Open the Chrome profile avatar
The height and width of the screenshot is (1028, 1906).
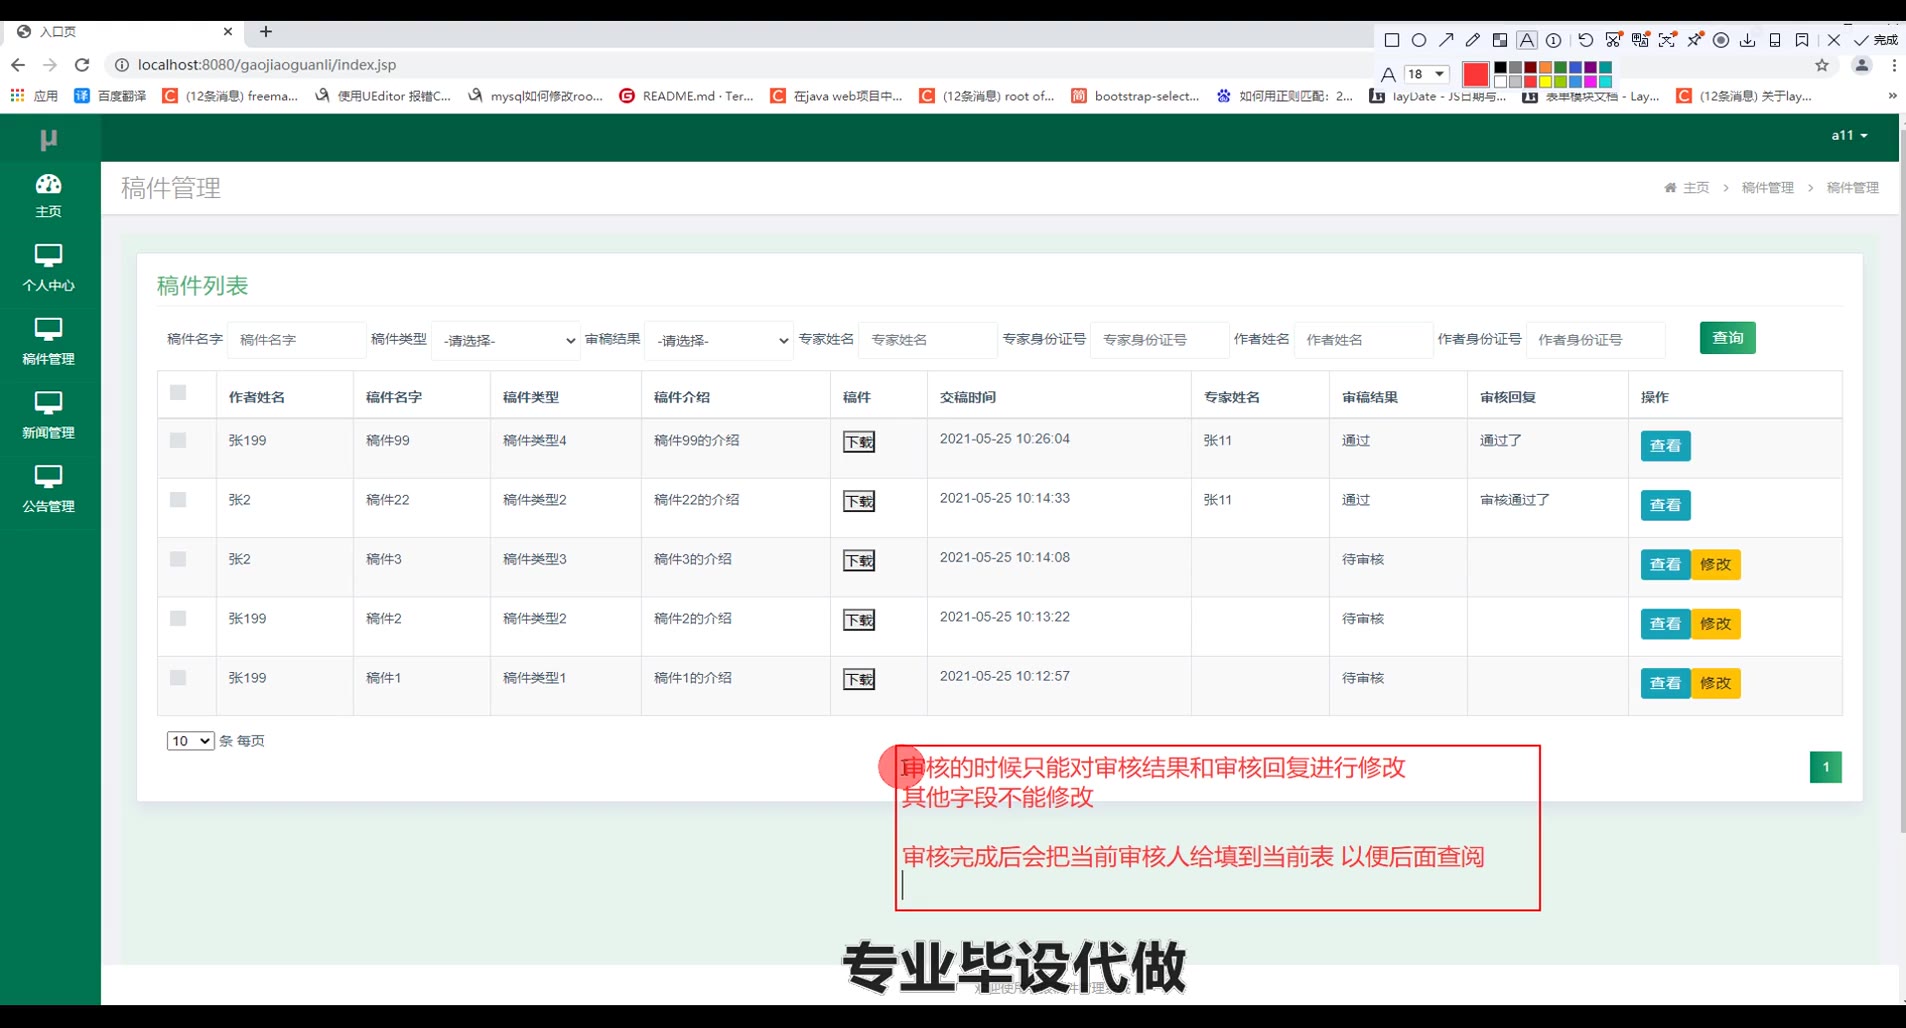(x=1862, y=66)
